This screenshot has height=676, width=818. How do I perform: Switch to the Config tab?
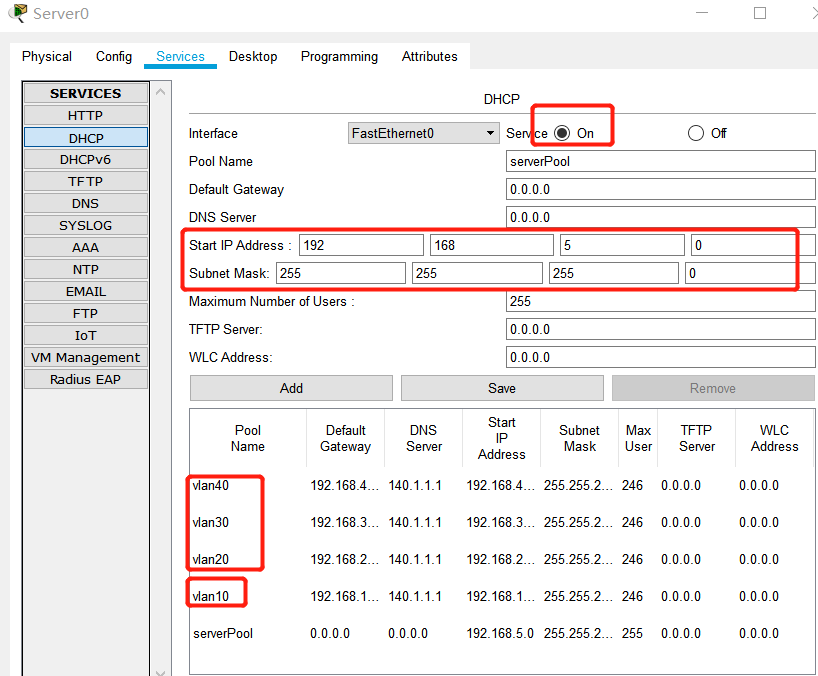click(x=114, y=57)
